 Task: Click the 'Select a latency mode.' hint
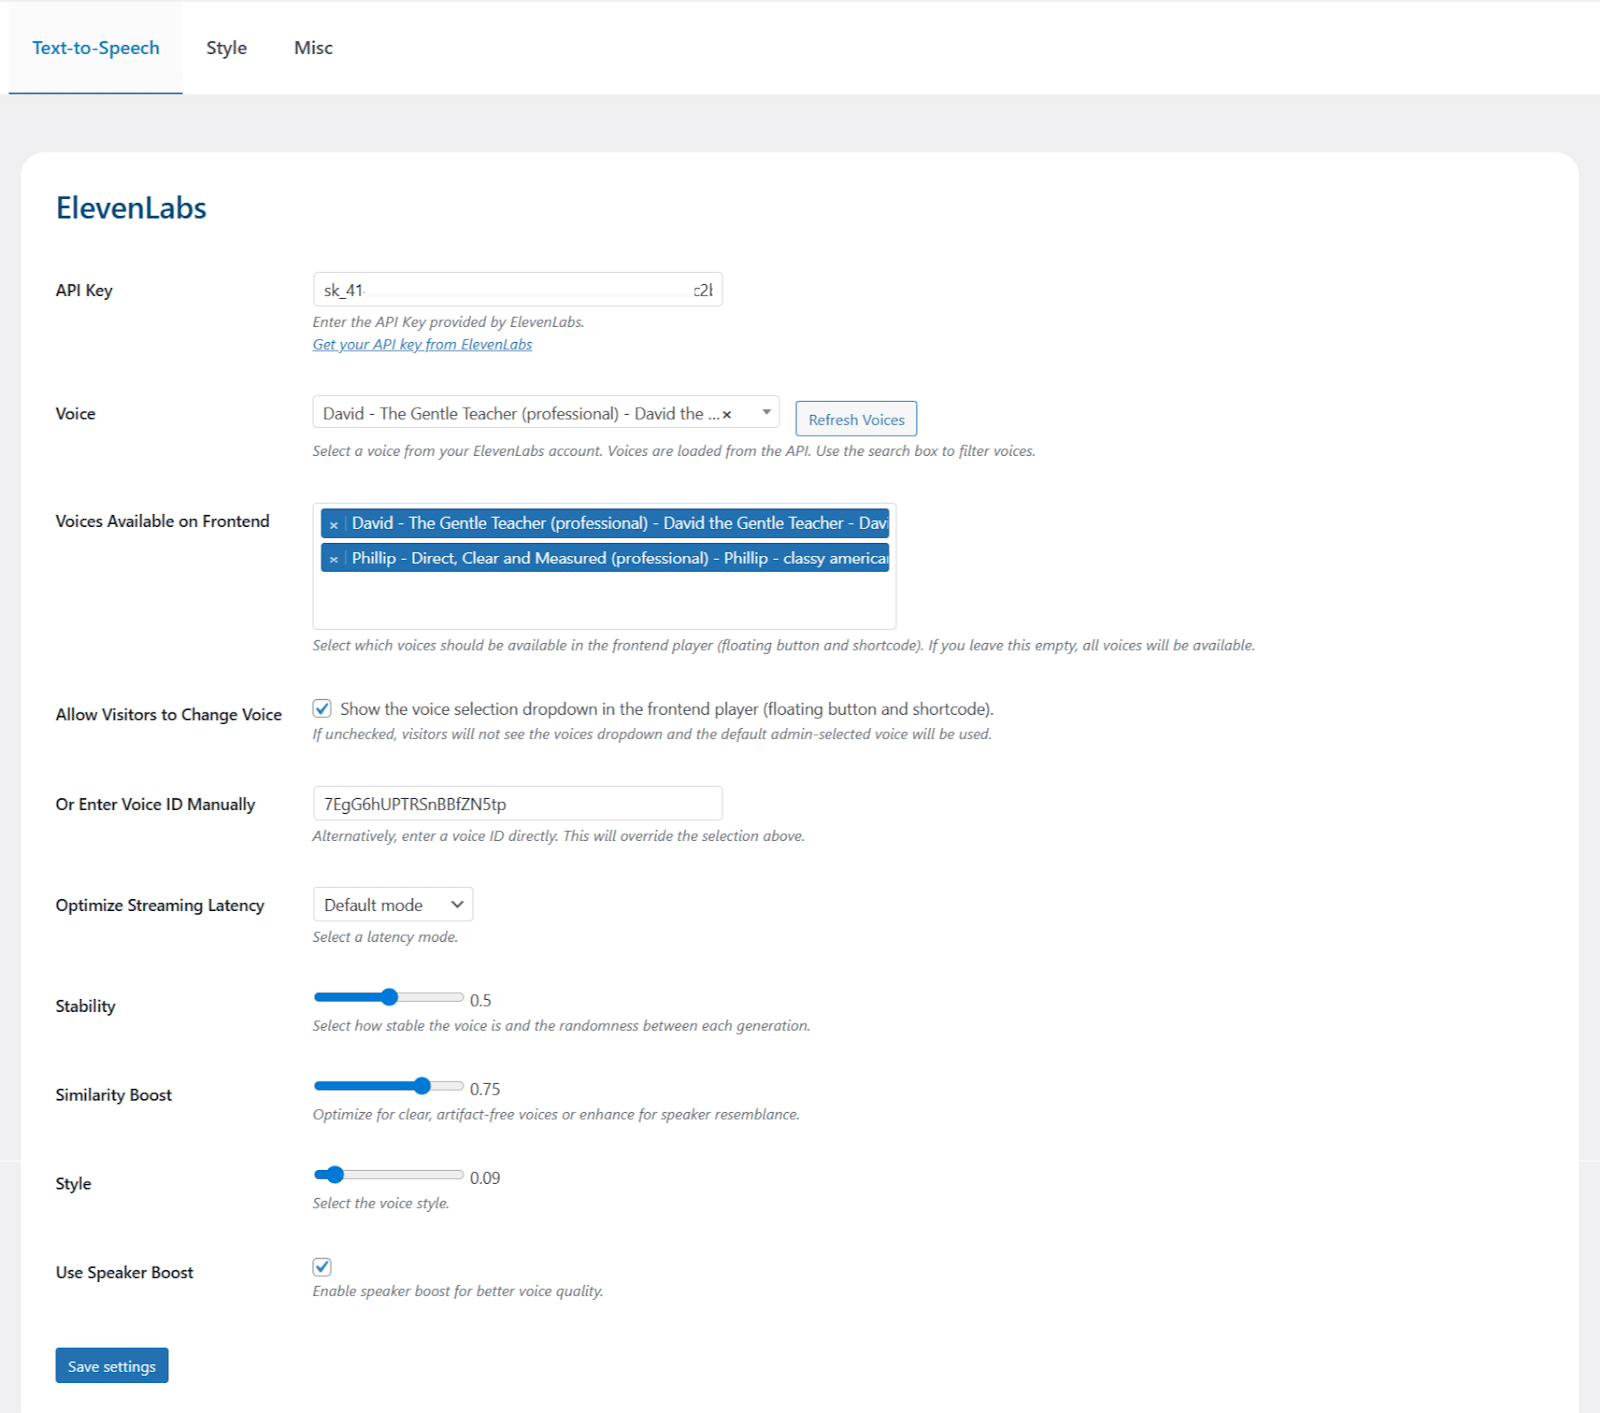pos(385,937)
